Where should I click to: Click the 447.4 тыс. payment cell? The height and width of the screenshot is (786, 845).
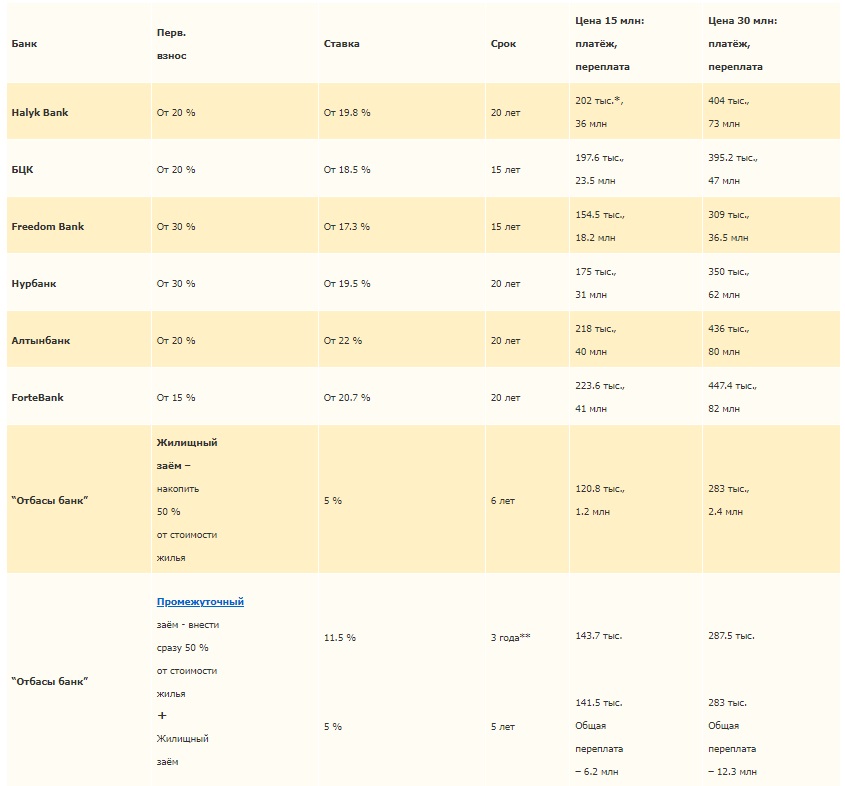[x=732, y=386]
